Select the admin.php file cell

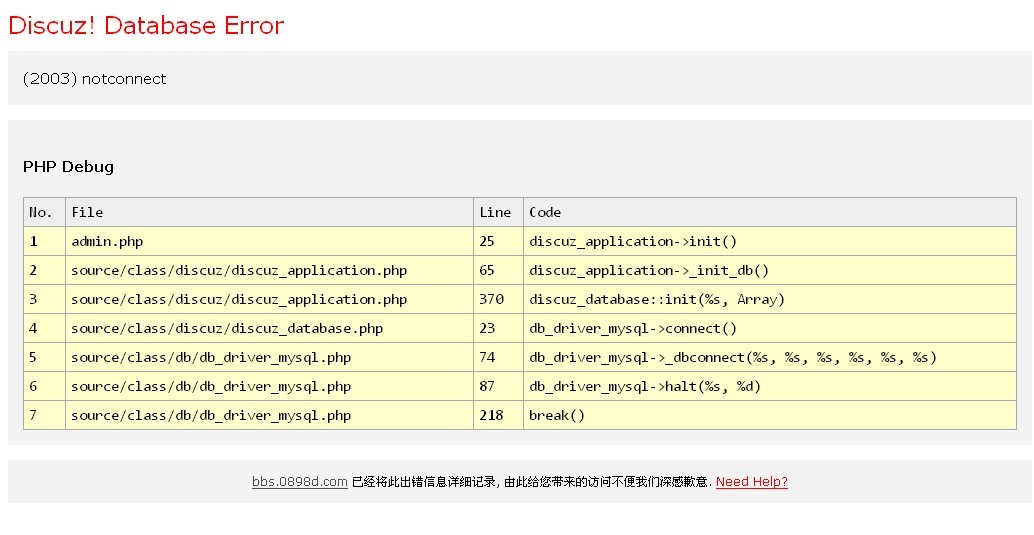click(x=269, y=241)
